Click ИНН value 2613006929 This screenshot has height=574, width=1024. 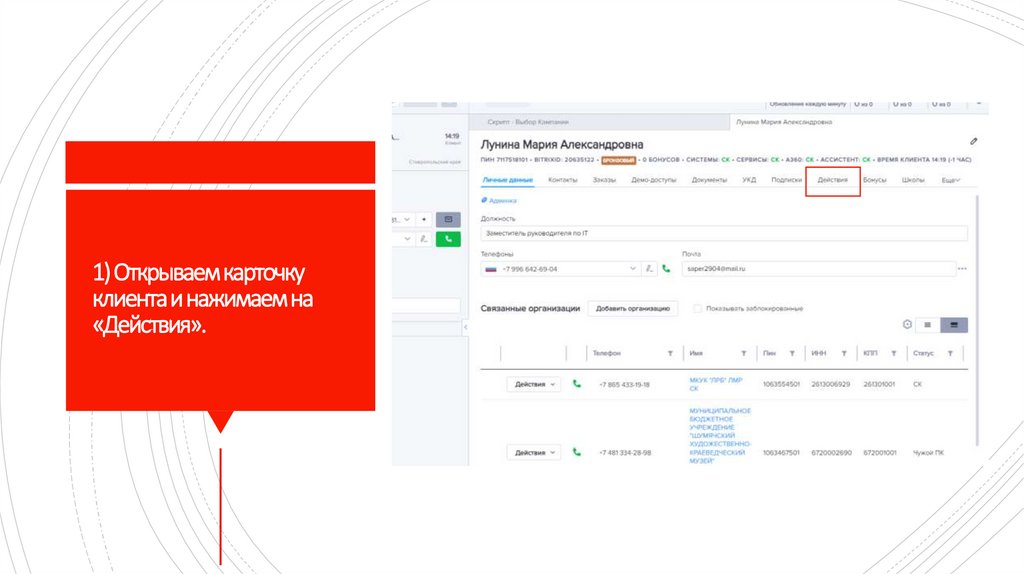pos(831,384)
